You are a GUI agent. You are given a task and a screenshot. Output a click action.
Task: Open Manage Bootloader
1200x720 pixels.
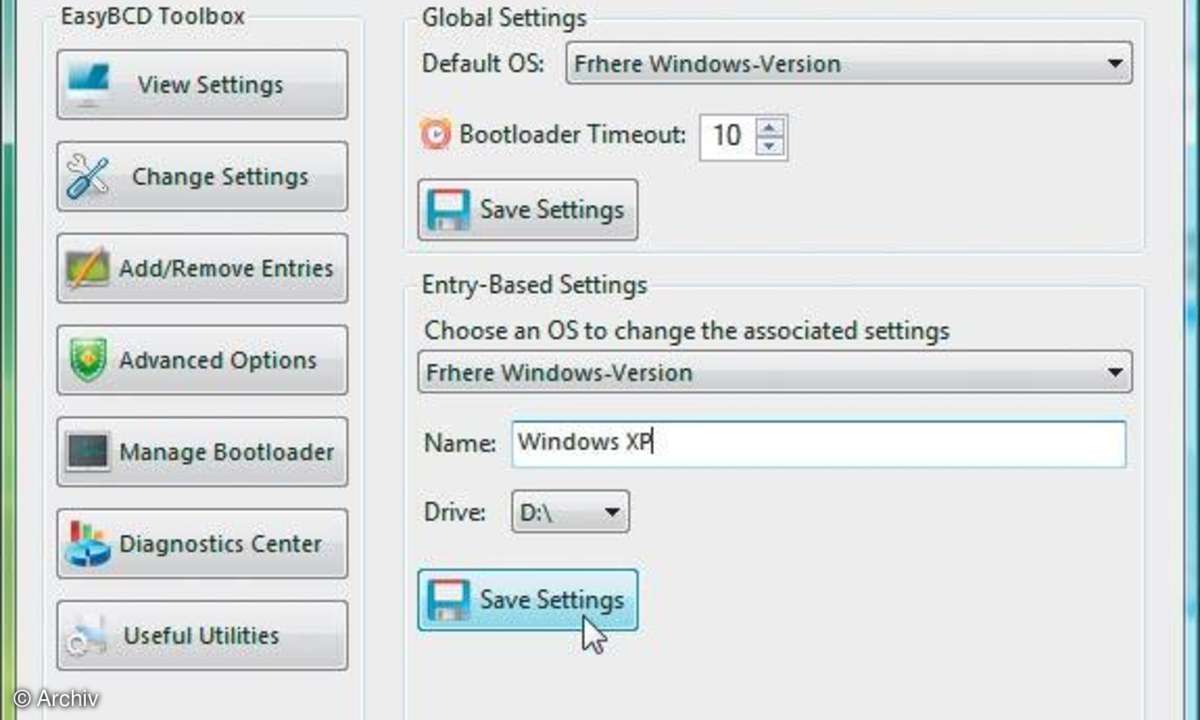[x=202, y=453]
